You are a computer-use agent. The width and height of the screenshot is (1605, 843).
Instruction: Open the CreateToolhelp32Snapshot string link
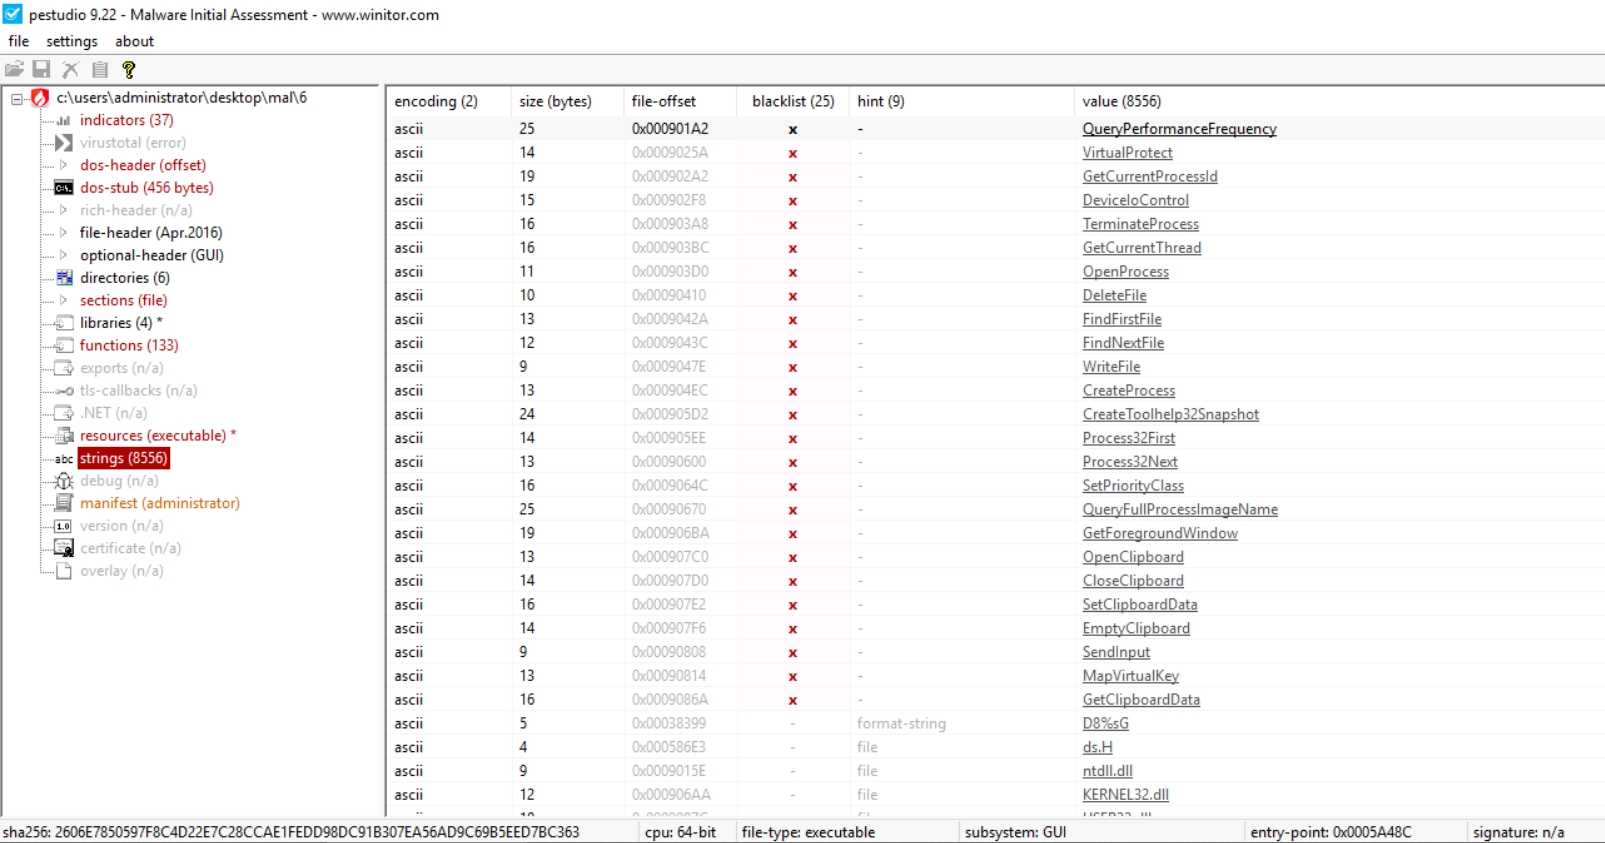(x=1170, y=414)
